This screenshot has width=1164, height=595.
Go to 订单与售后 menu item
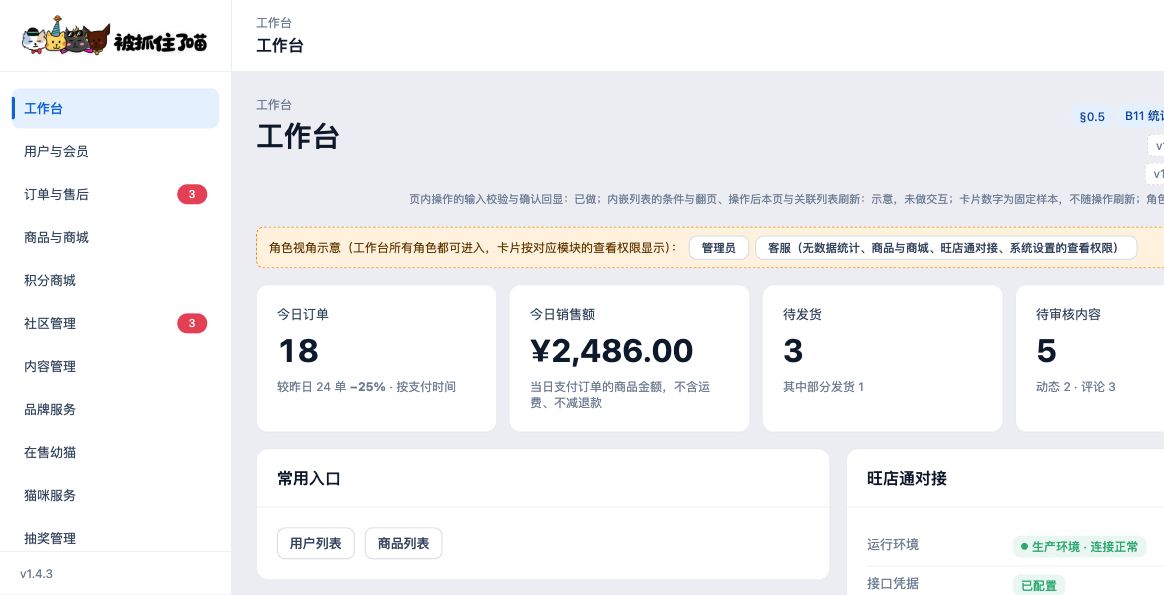[x=115, y=194]
